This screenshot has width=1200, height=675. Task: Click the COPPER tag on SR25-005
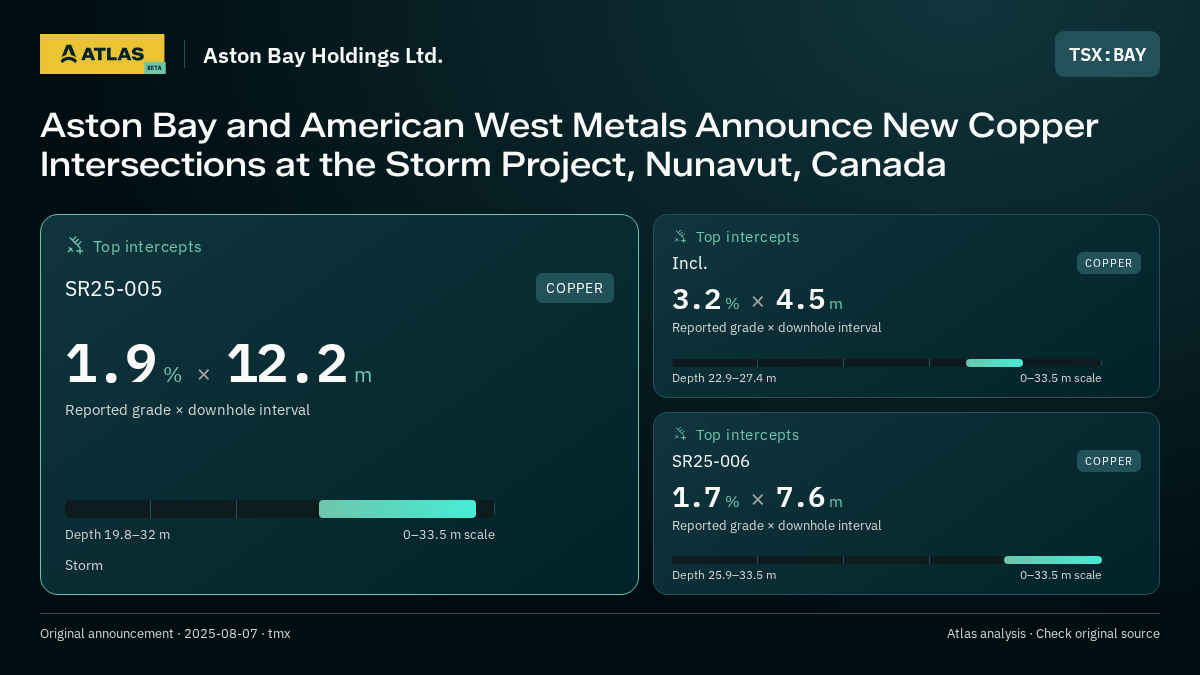point(575,288)
